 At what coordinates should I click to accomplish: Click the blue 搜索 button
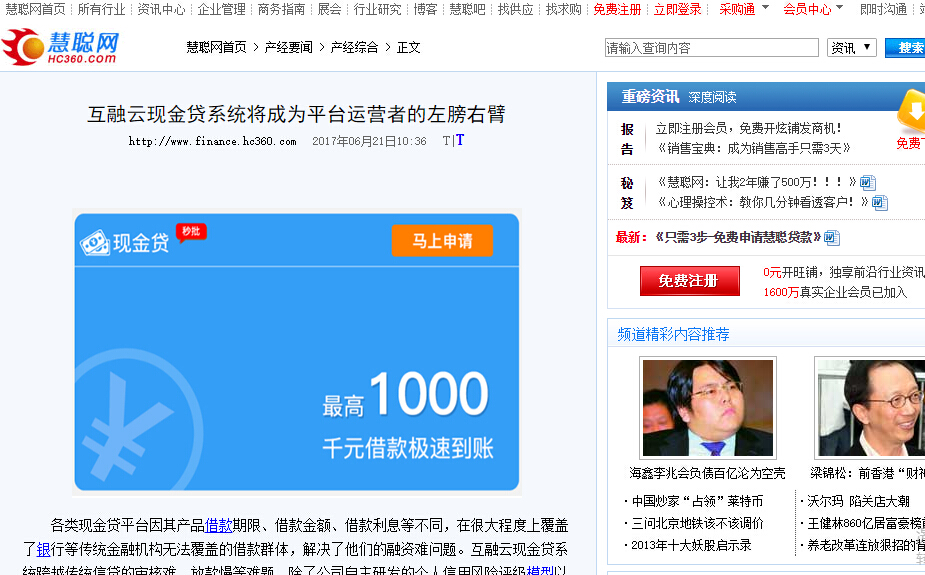(906, 48)
